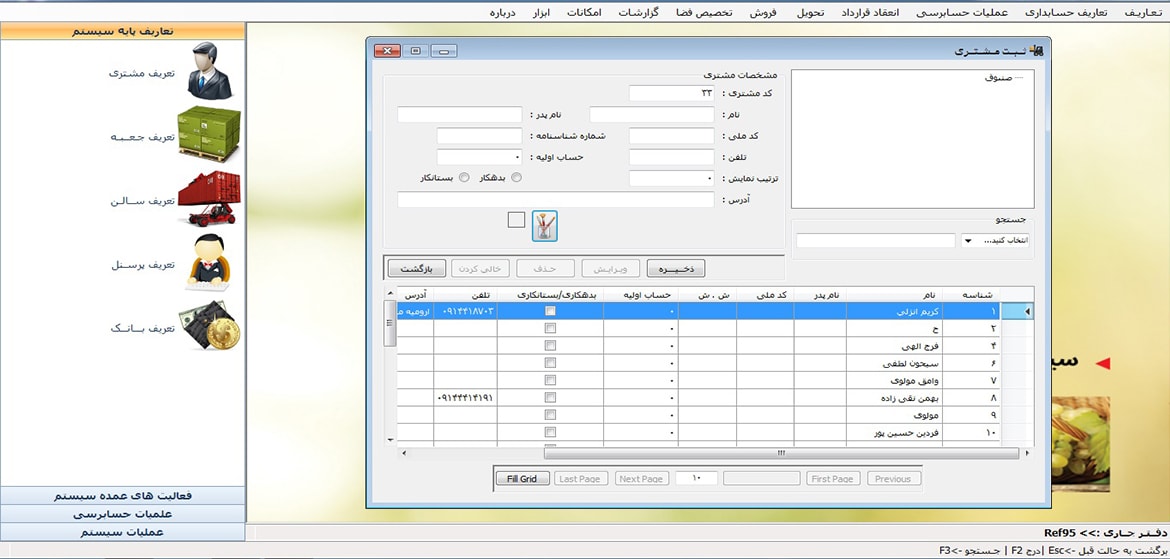Click the ثبت مشتری window title icon
The image size is (1170, 559).
(1036, 51)
